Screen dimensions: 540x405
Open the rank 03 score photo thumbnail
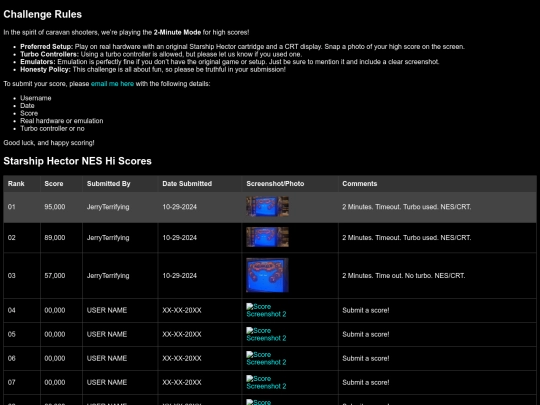point(267,275)
